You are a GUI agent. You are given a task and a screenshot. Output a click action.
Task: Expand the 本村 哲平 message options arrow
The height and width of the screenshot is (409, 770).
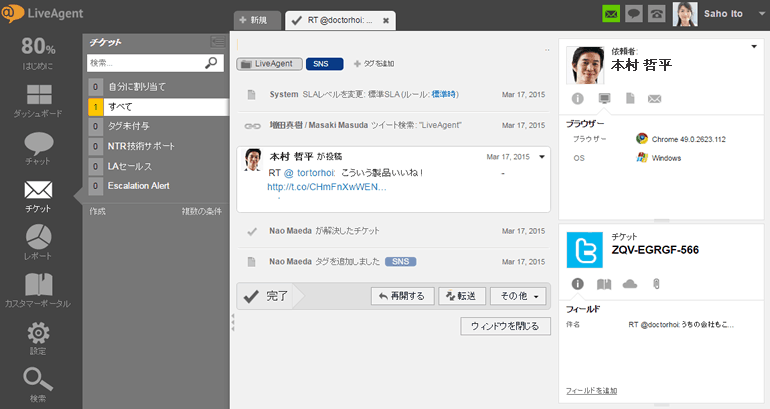(x=542, y=157)
